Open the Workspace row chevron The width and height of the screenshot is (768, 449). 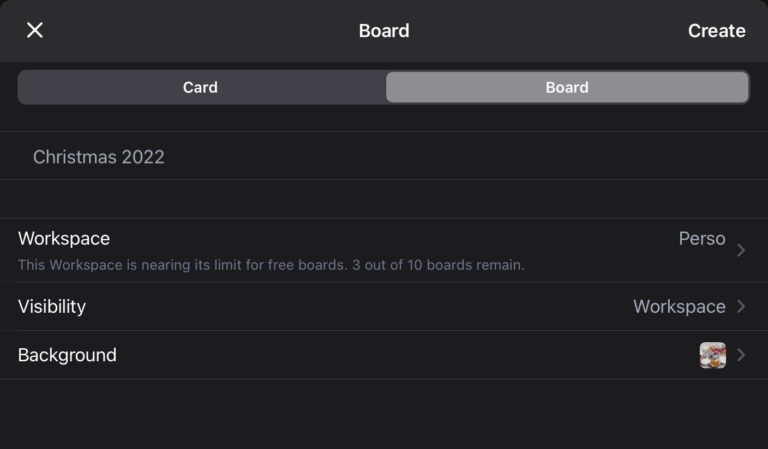click(x=741, y=250)
